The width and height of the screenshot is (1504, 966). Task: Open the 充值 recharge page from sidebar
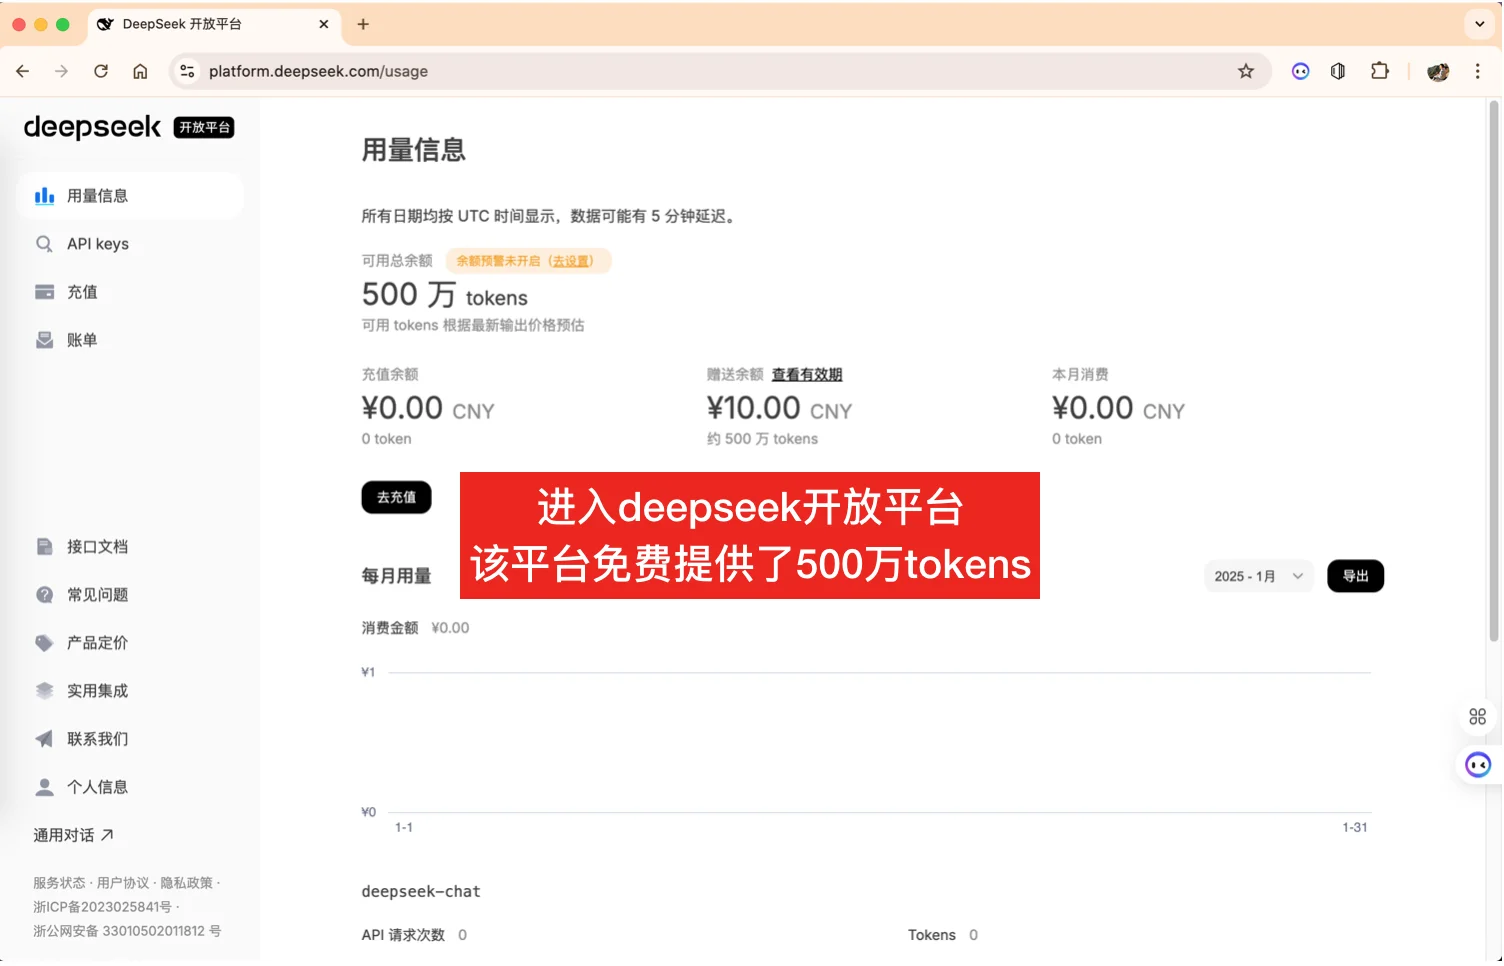coord(82,291)
